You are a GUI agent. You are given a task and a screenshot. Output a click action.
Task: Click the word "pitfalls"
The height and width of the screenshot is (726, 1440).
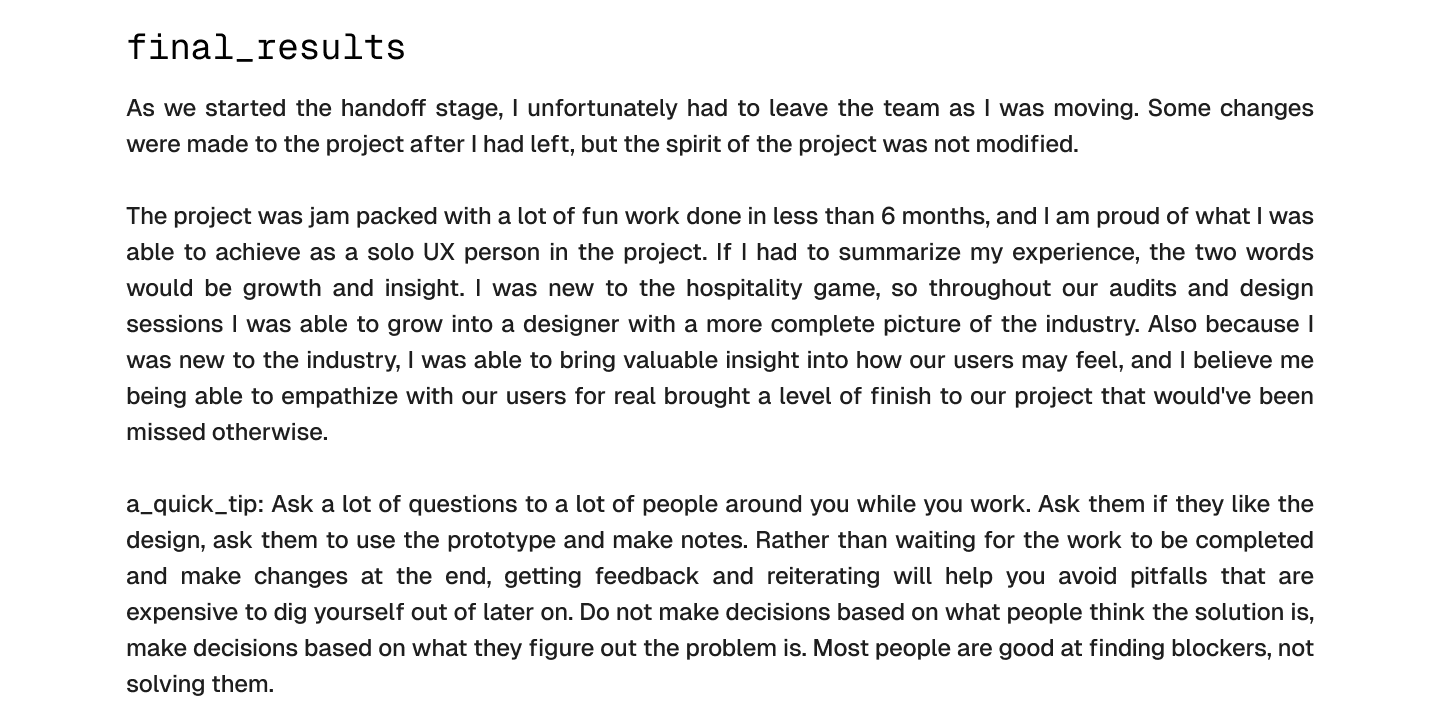click(1170, 576)
